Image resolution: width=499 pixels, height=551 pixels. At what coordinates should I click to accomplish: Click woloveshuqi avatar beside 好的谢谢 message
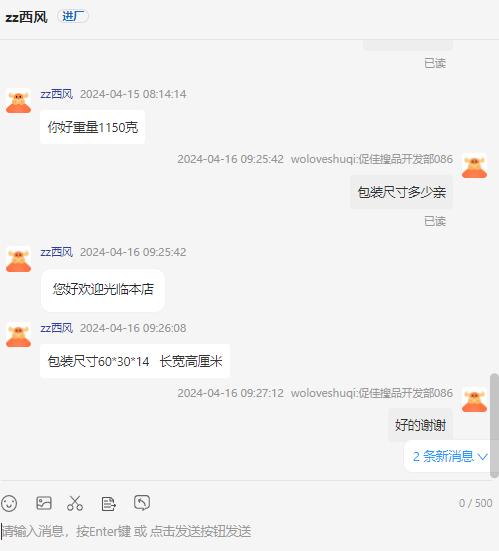[x=474, y=400]
